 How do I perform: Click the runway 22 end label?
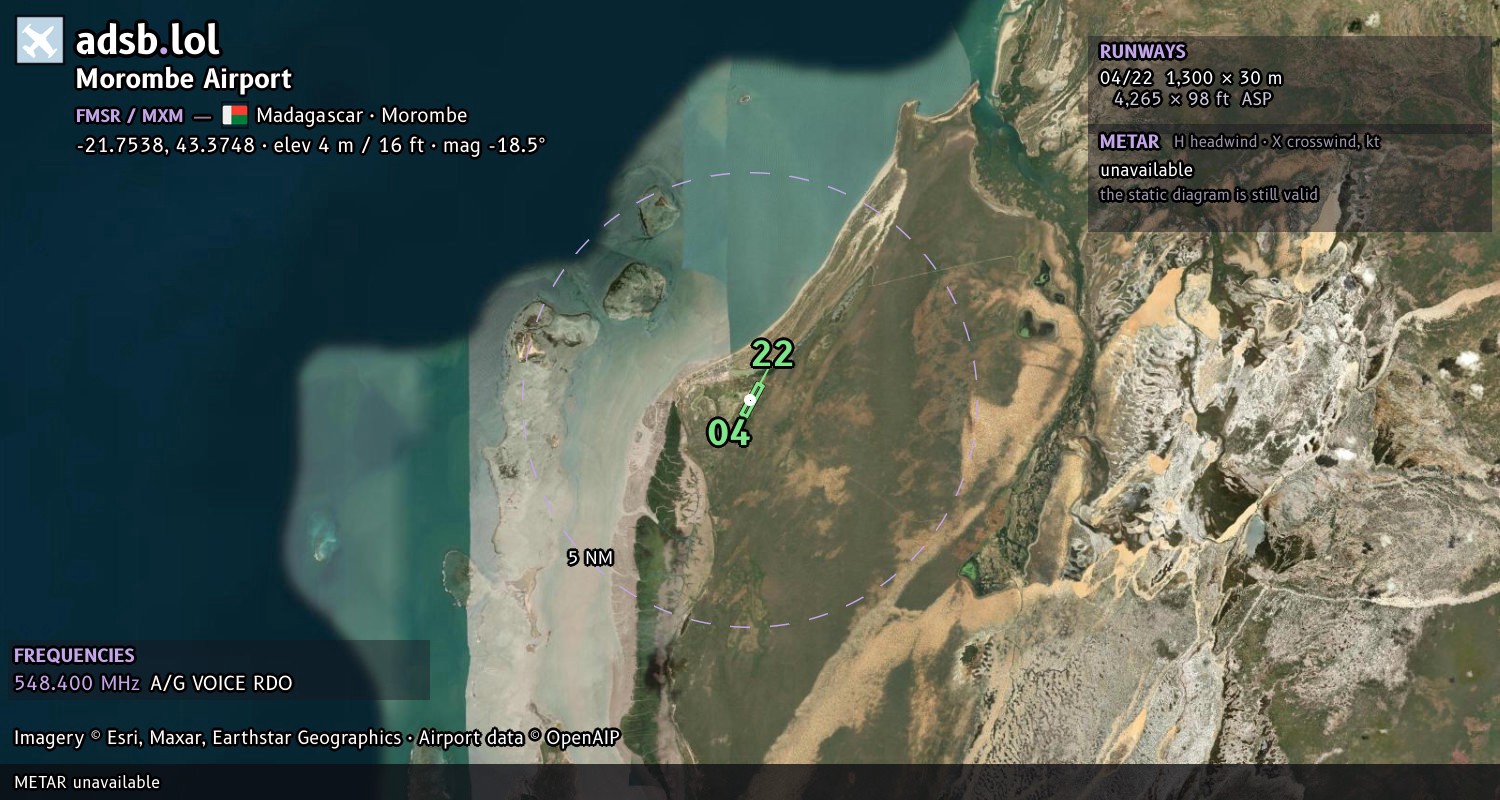772,354
